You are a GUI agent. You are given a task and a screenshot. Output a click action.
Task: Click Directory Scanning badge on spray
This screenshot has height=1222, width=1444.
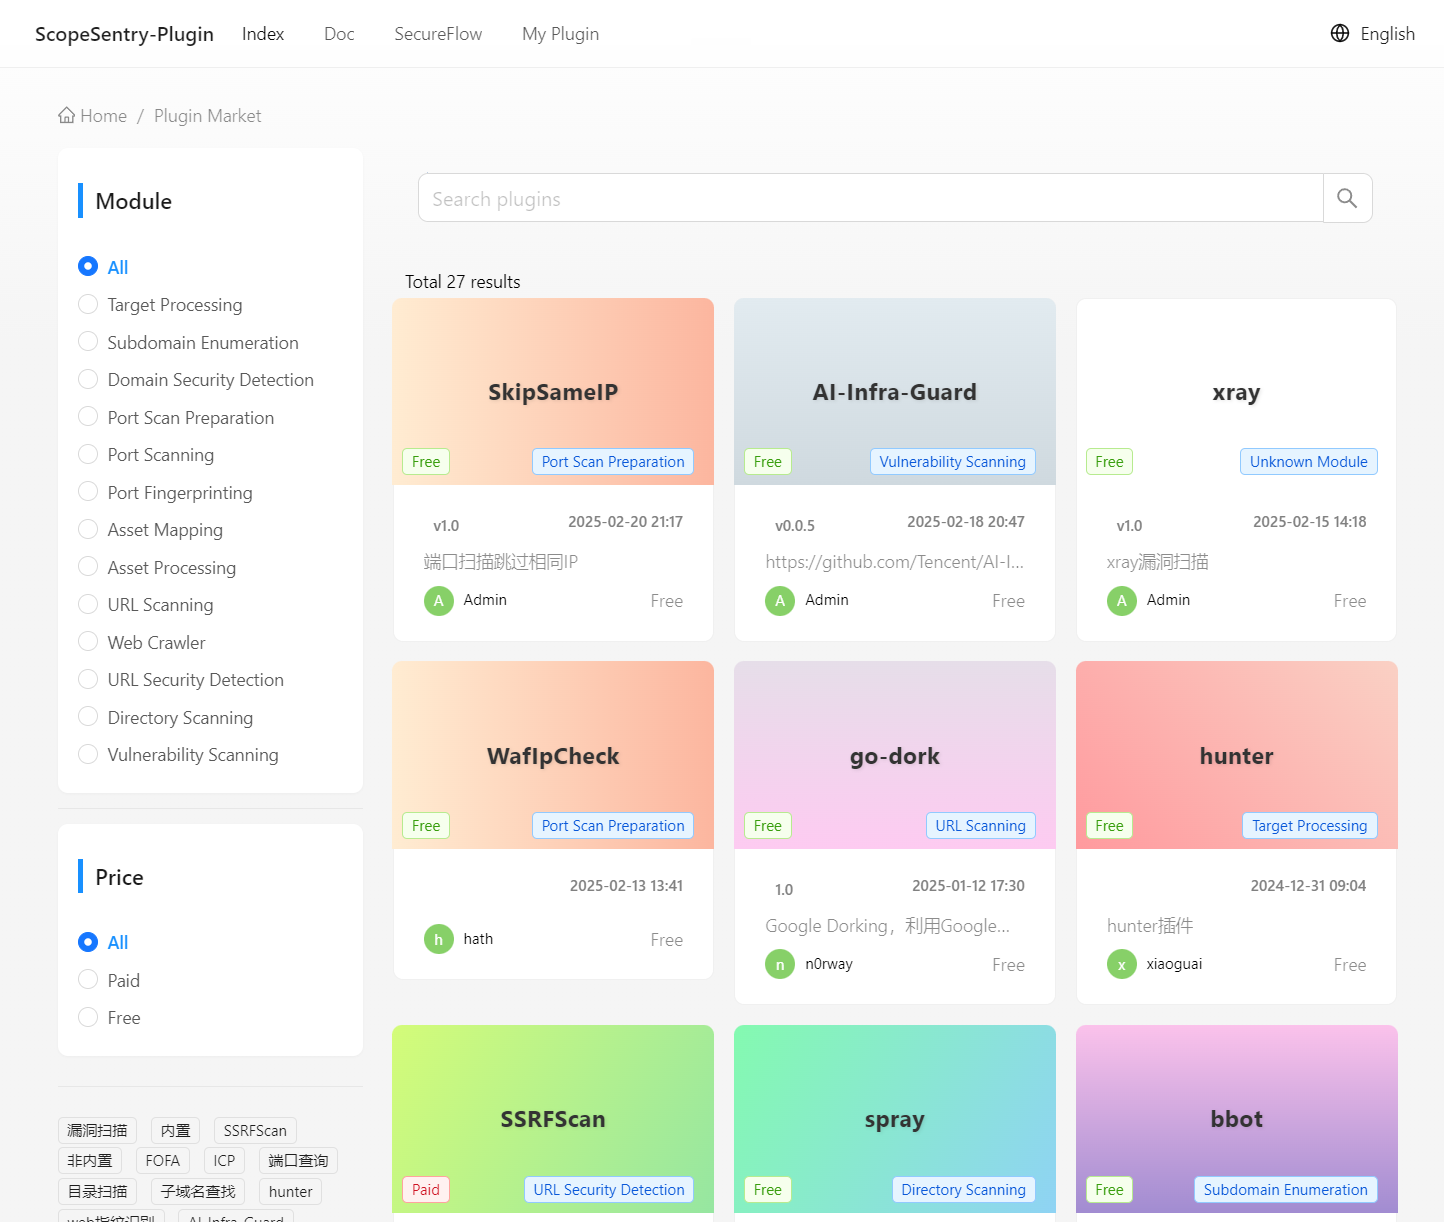[963, 1189]
